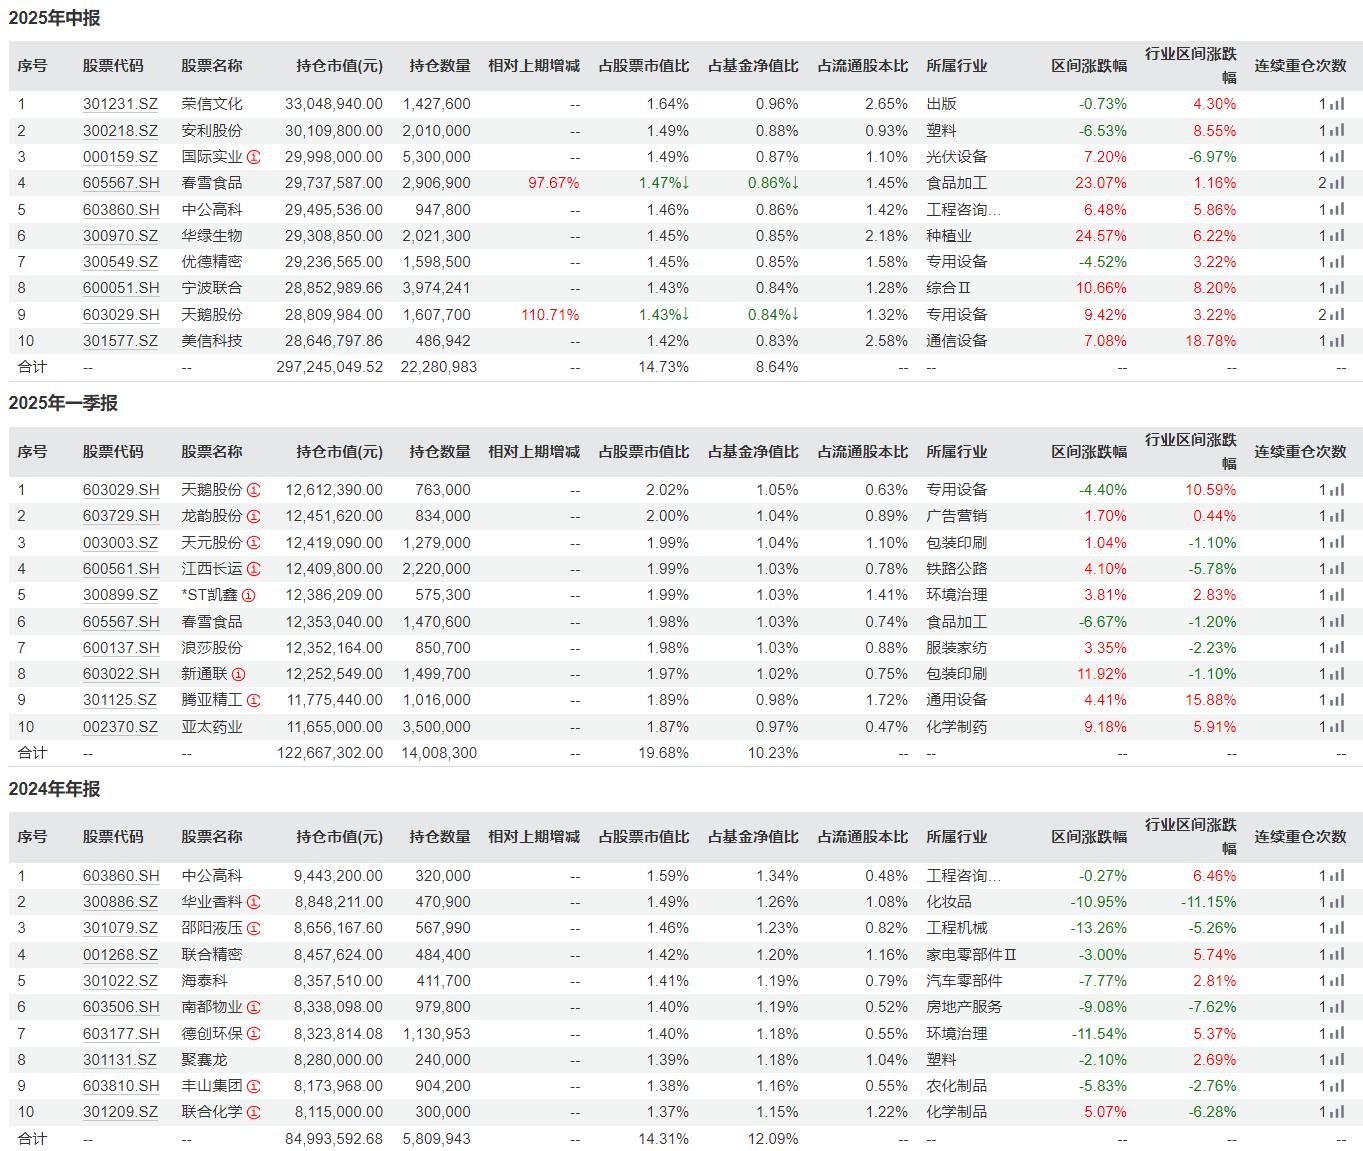Viewport: 1363px width, 1151px height.
Task: Click the bar chart icon in 安利股份 row
Action: point(1338,131)
